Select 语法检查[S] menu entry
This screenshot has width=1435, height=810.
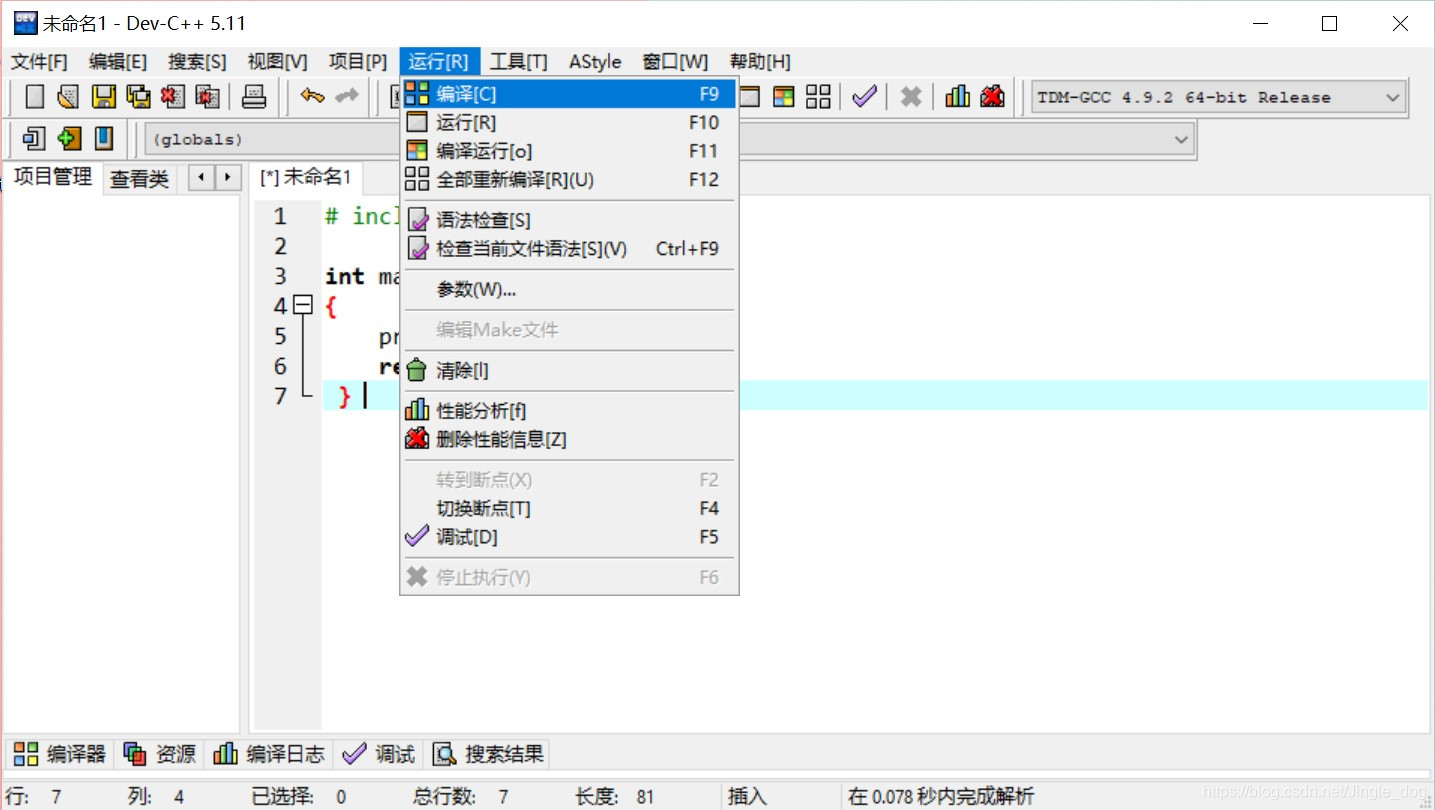[x=569, y=220]
